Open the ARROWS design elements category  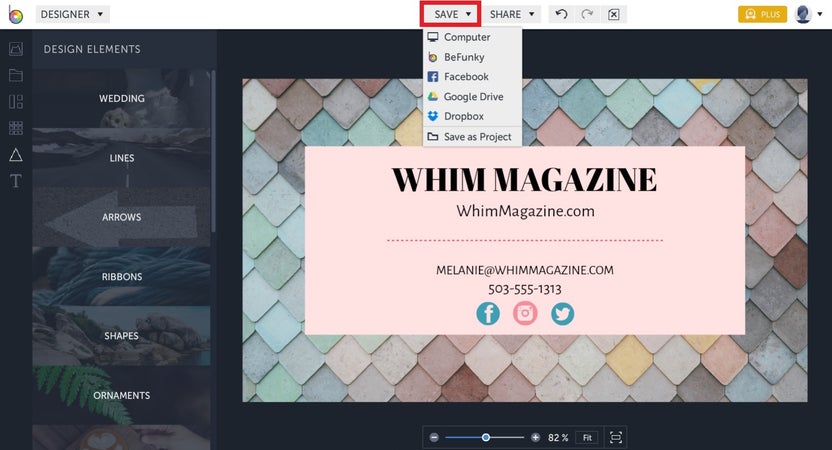122,217
